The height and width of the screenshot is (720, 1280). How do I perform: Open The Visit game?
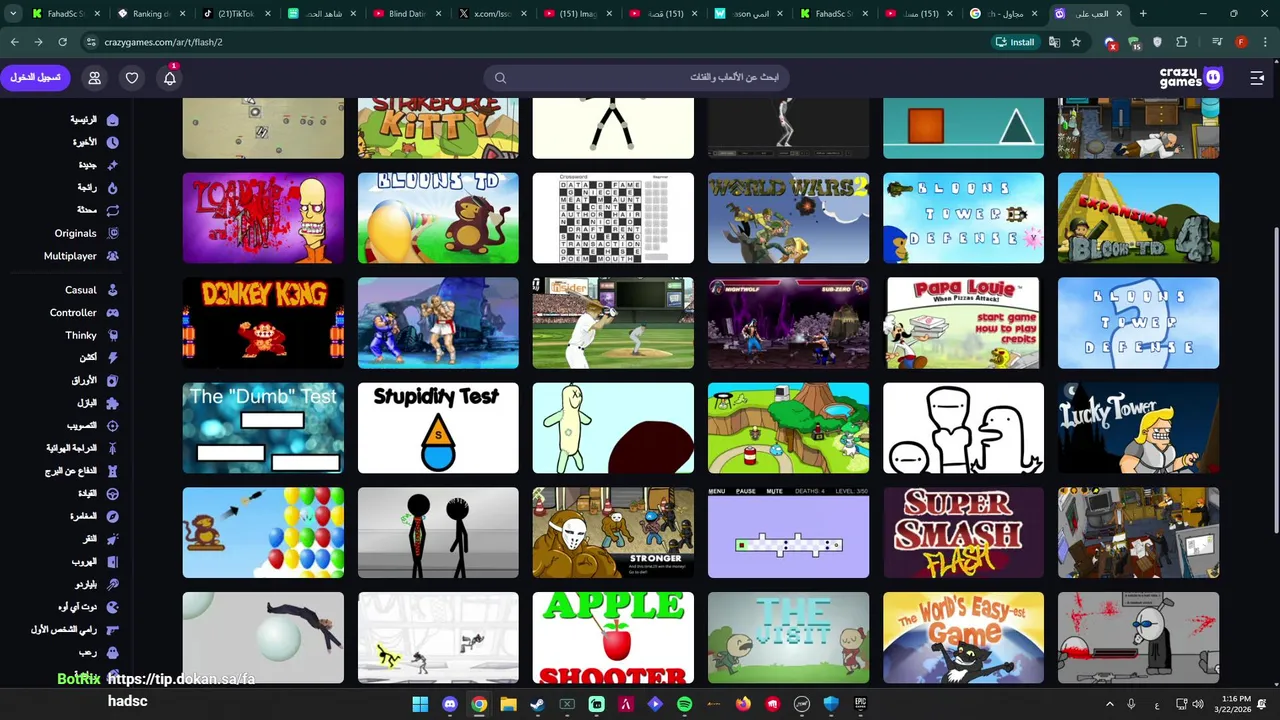(788, 638)
